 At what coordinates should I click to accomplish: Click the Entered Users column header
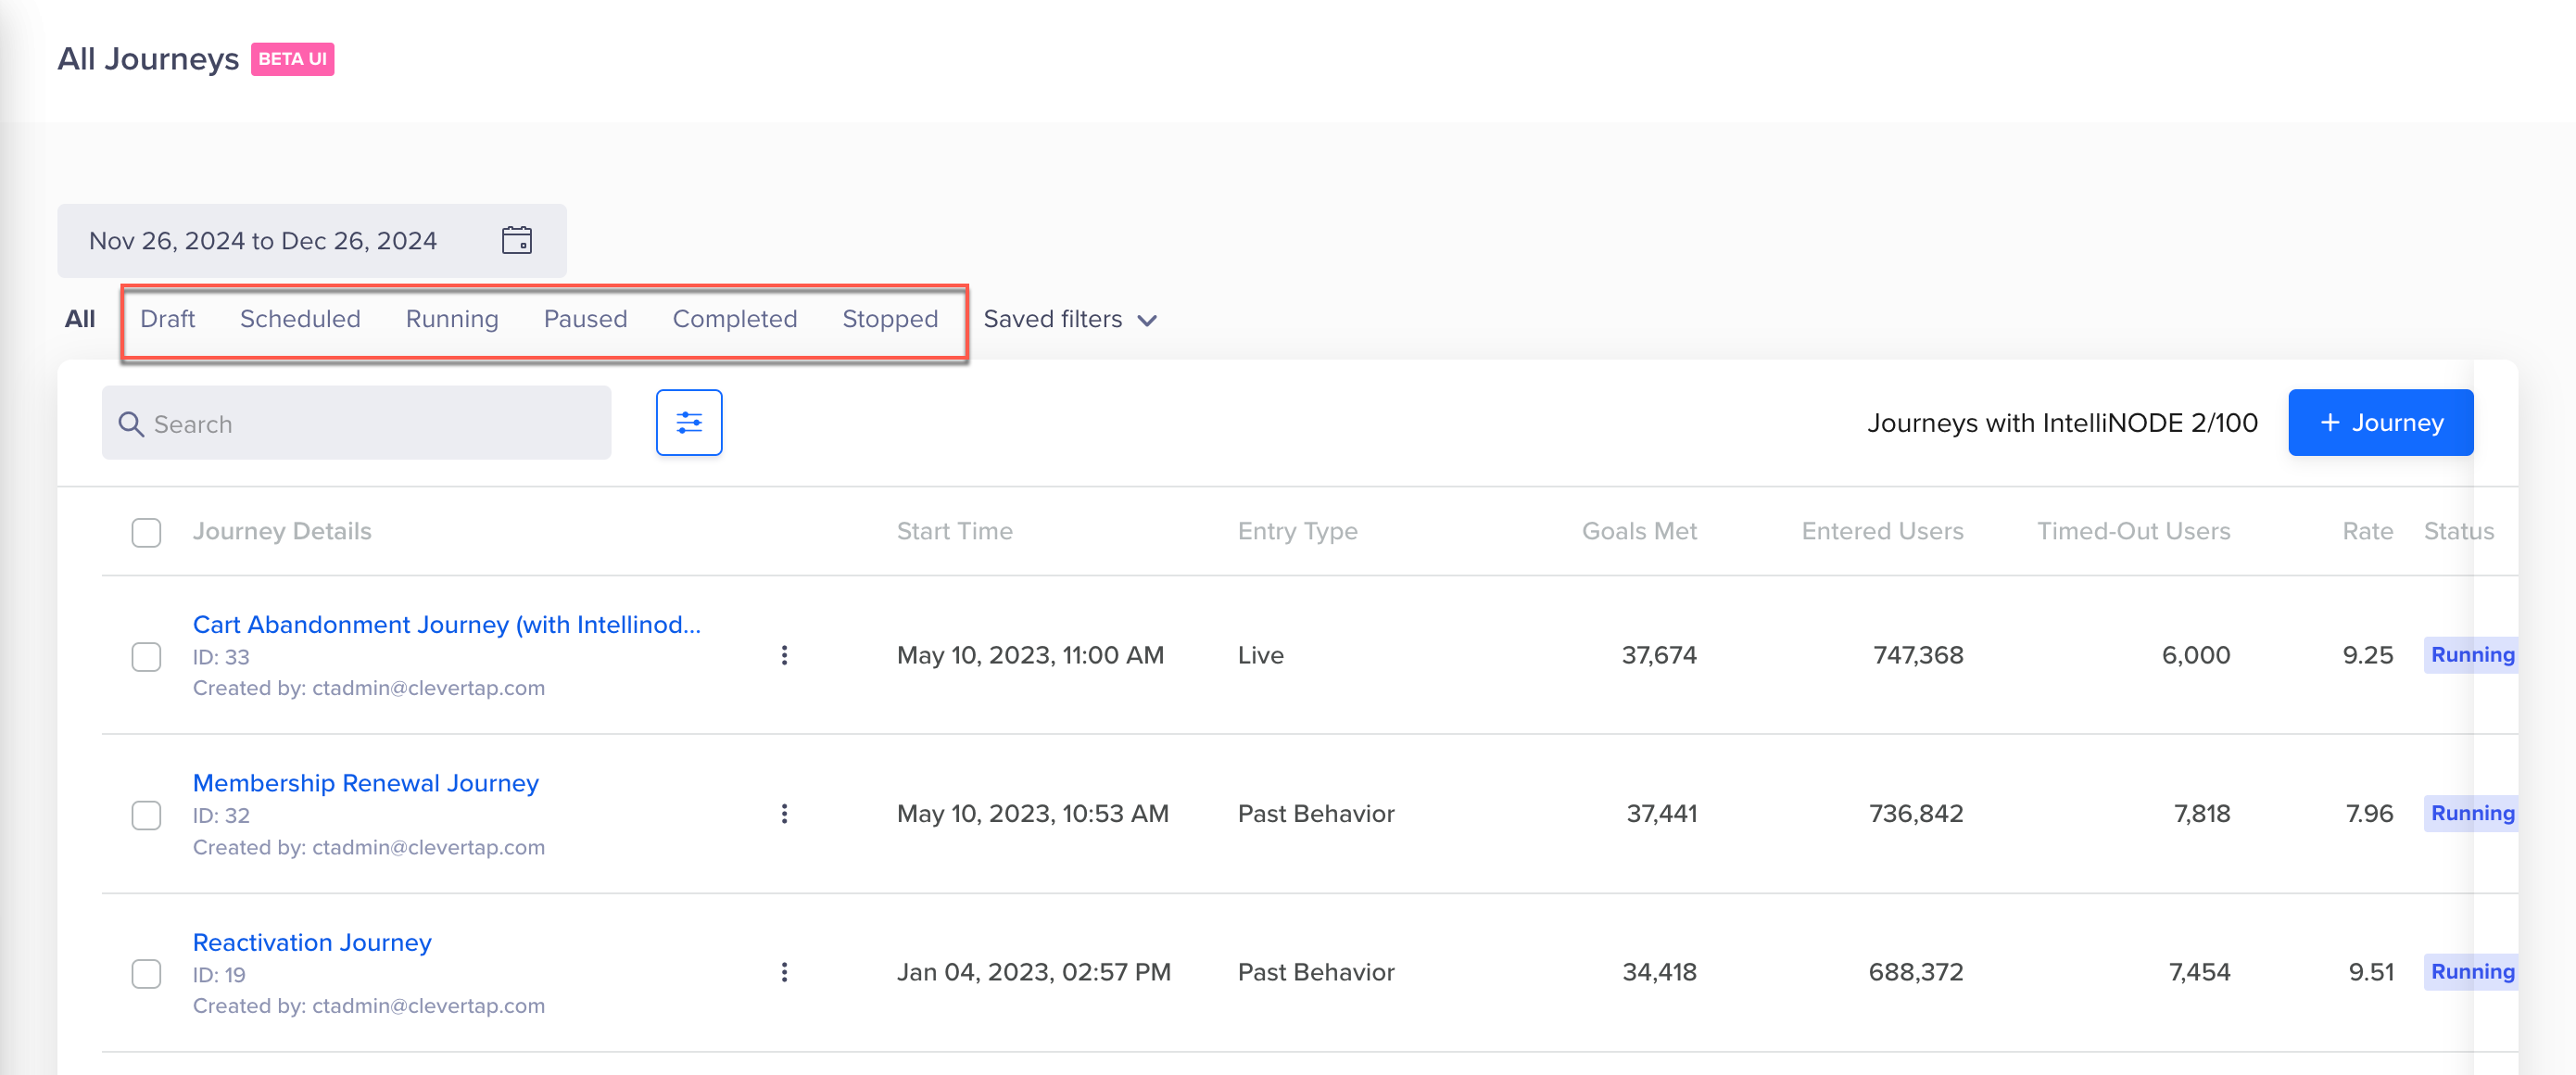[x=1882, y=531]
